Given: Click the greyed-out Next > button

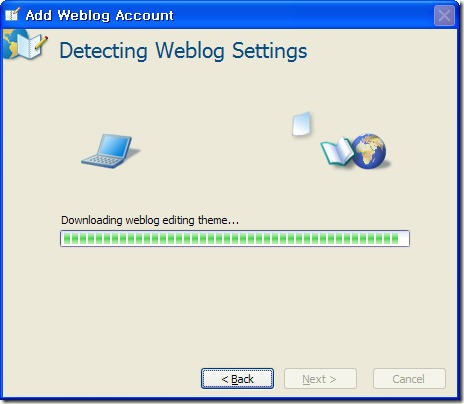Looking at the screenshot, I should (x=320, y=379).
